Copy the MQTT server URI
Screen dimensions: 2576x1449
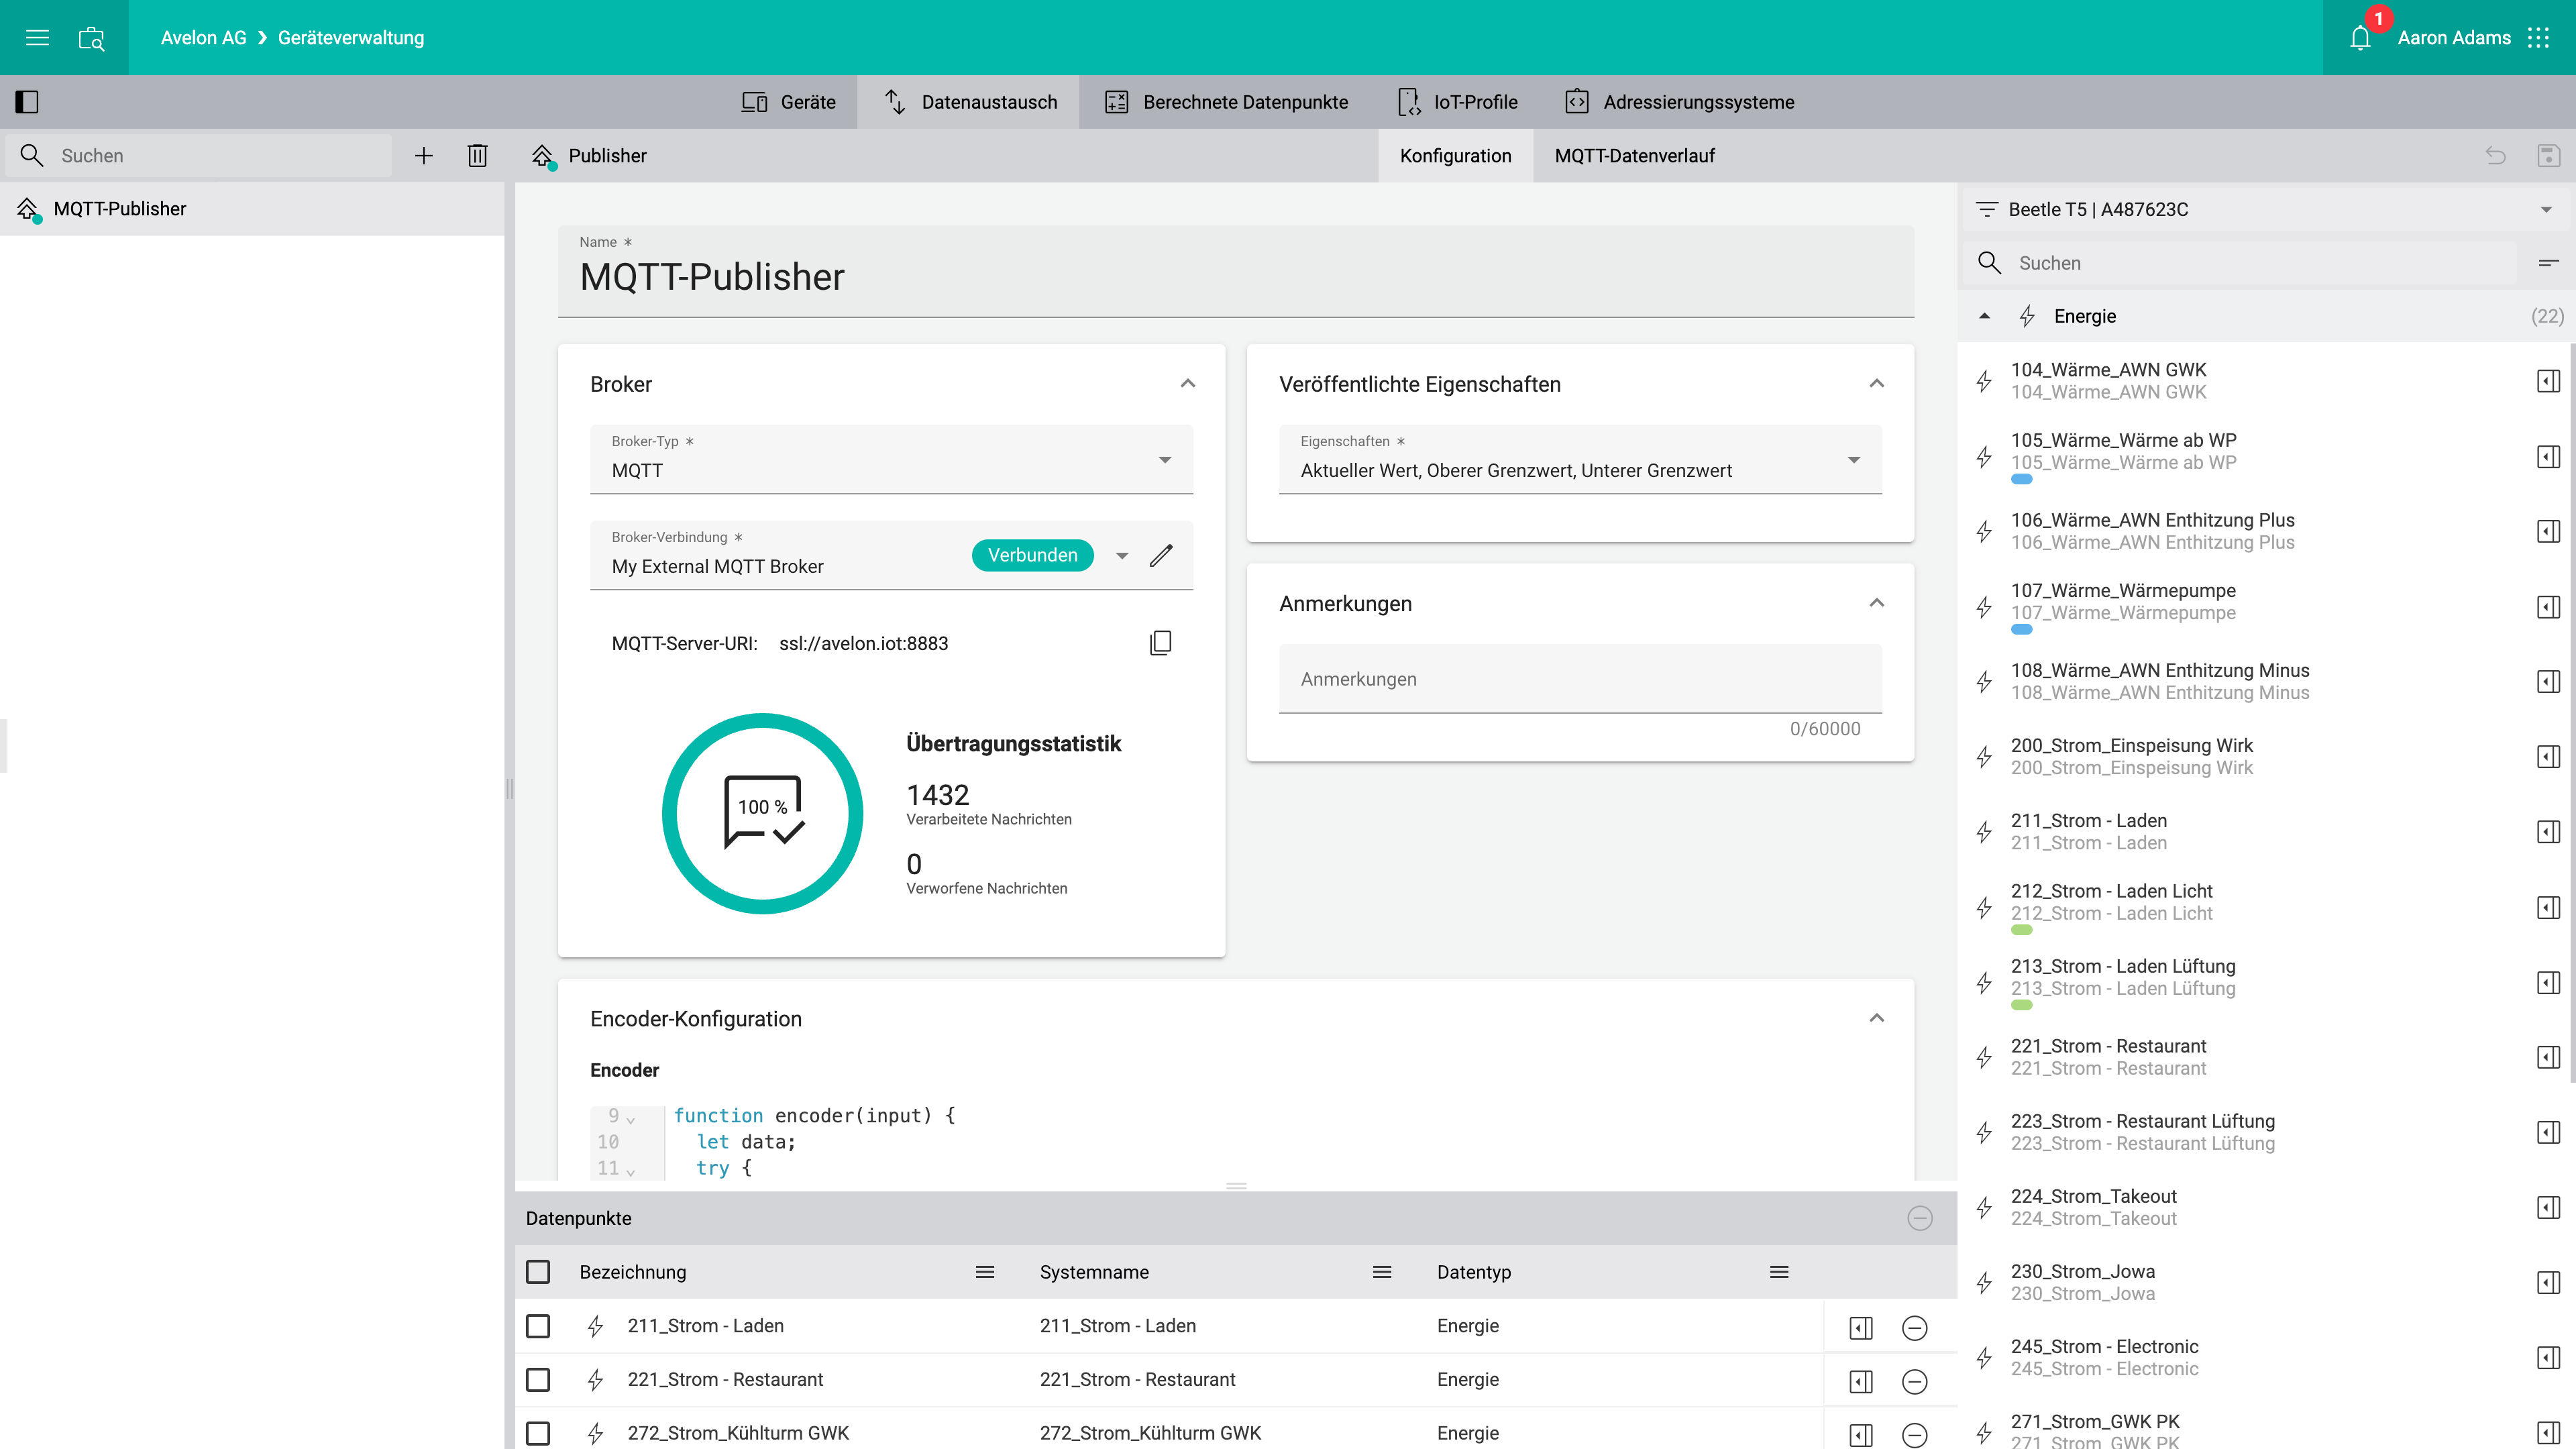(x=1161, y=643)
